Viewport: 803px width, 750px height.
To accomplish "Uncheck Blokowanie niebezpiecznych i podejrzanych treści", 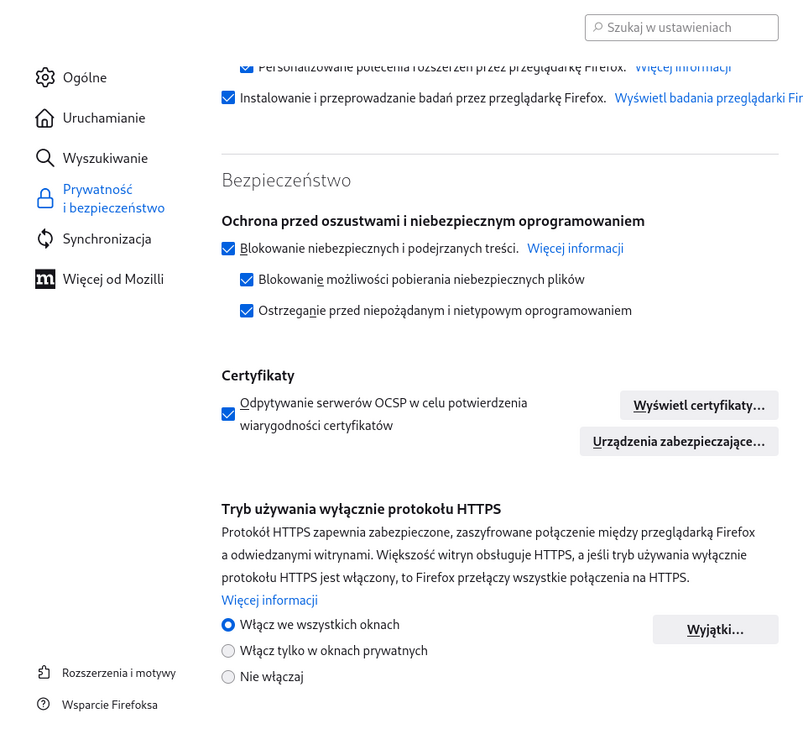I will [x=229, y=249].
